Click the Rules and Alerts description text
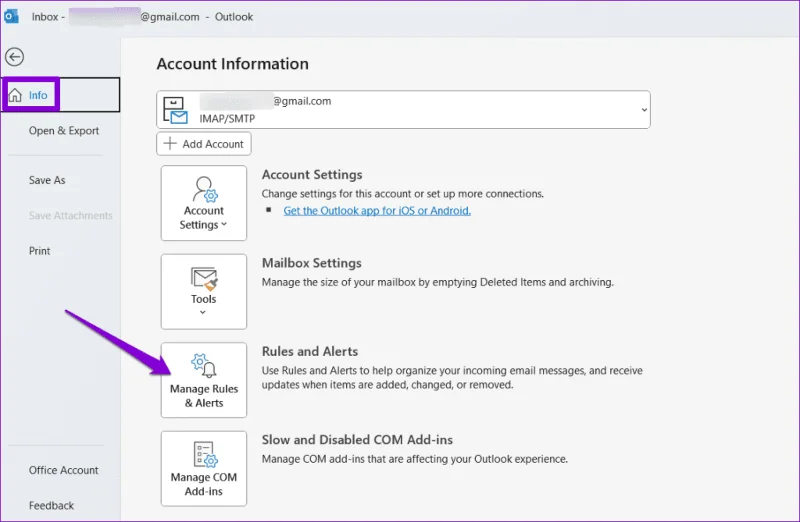 coord(452,378)
